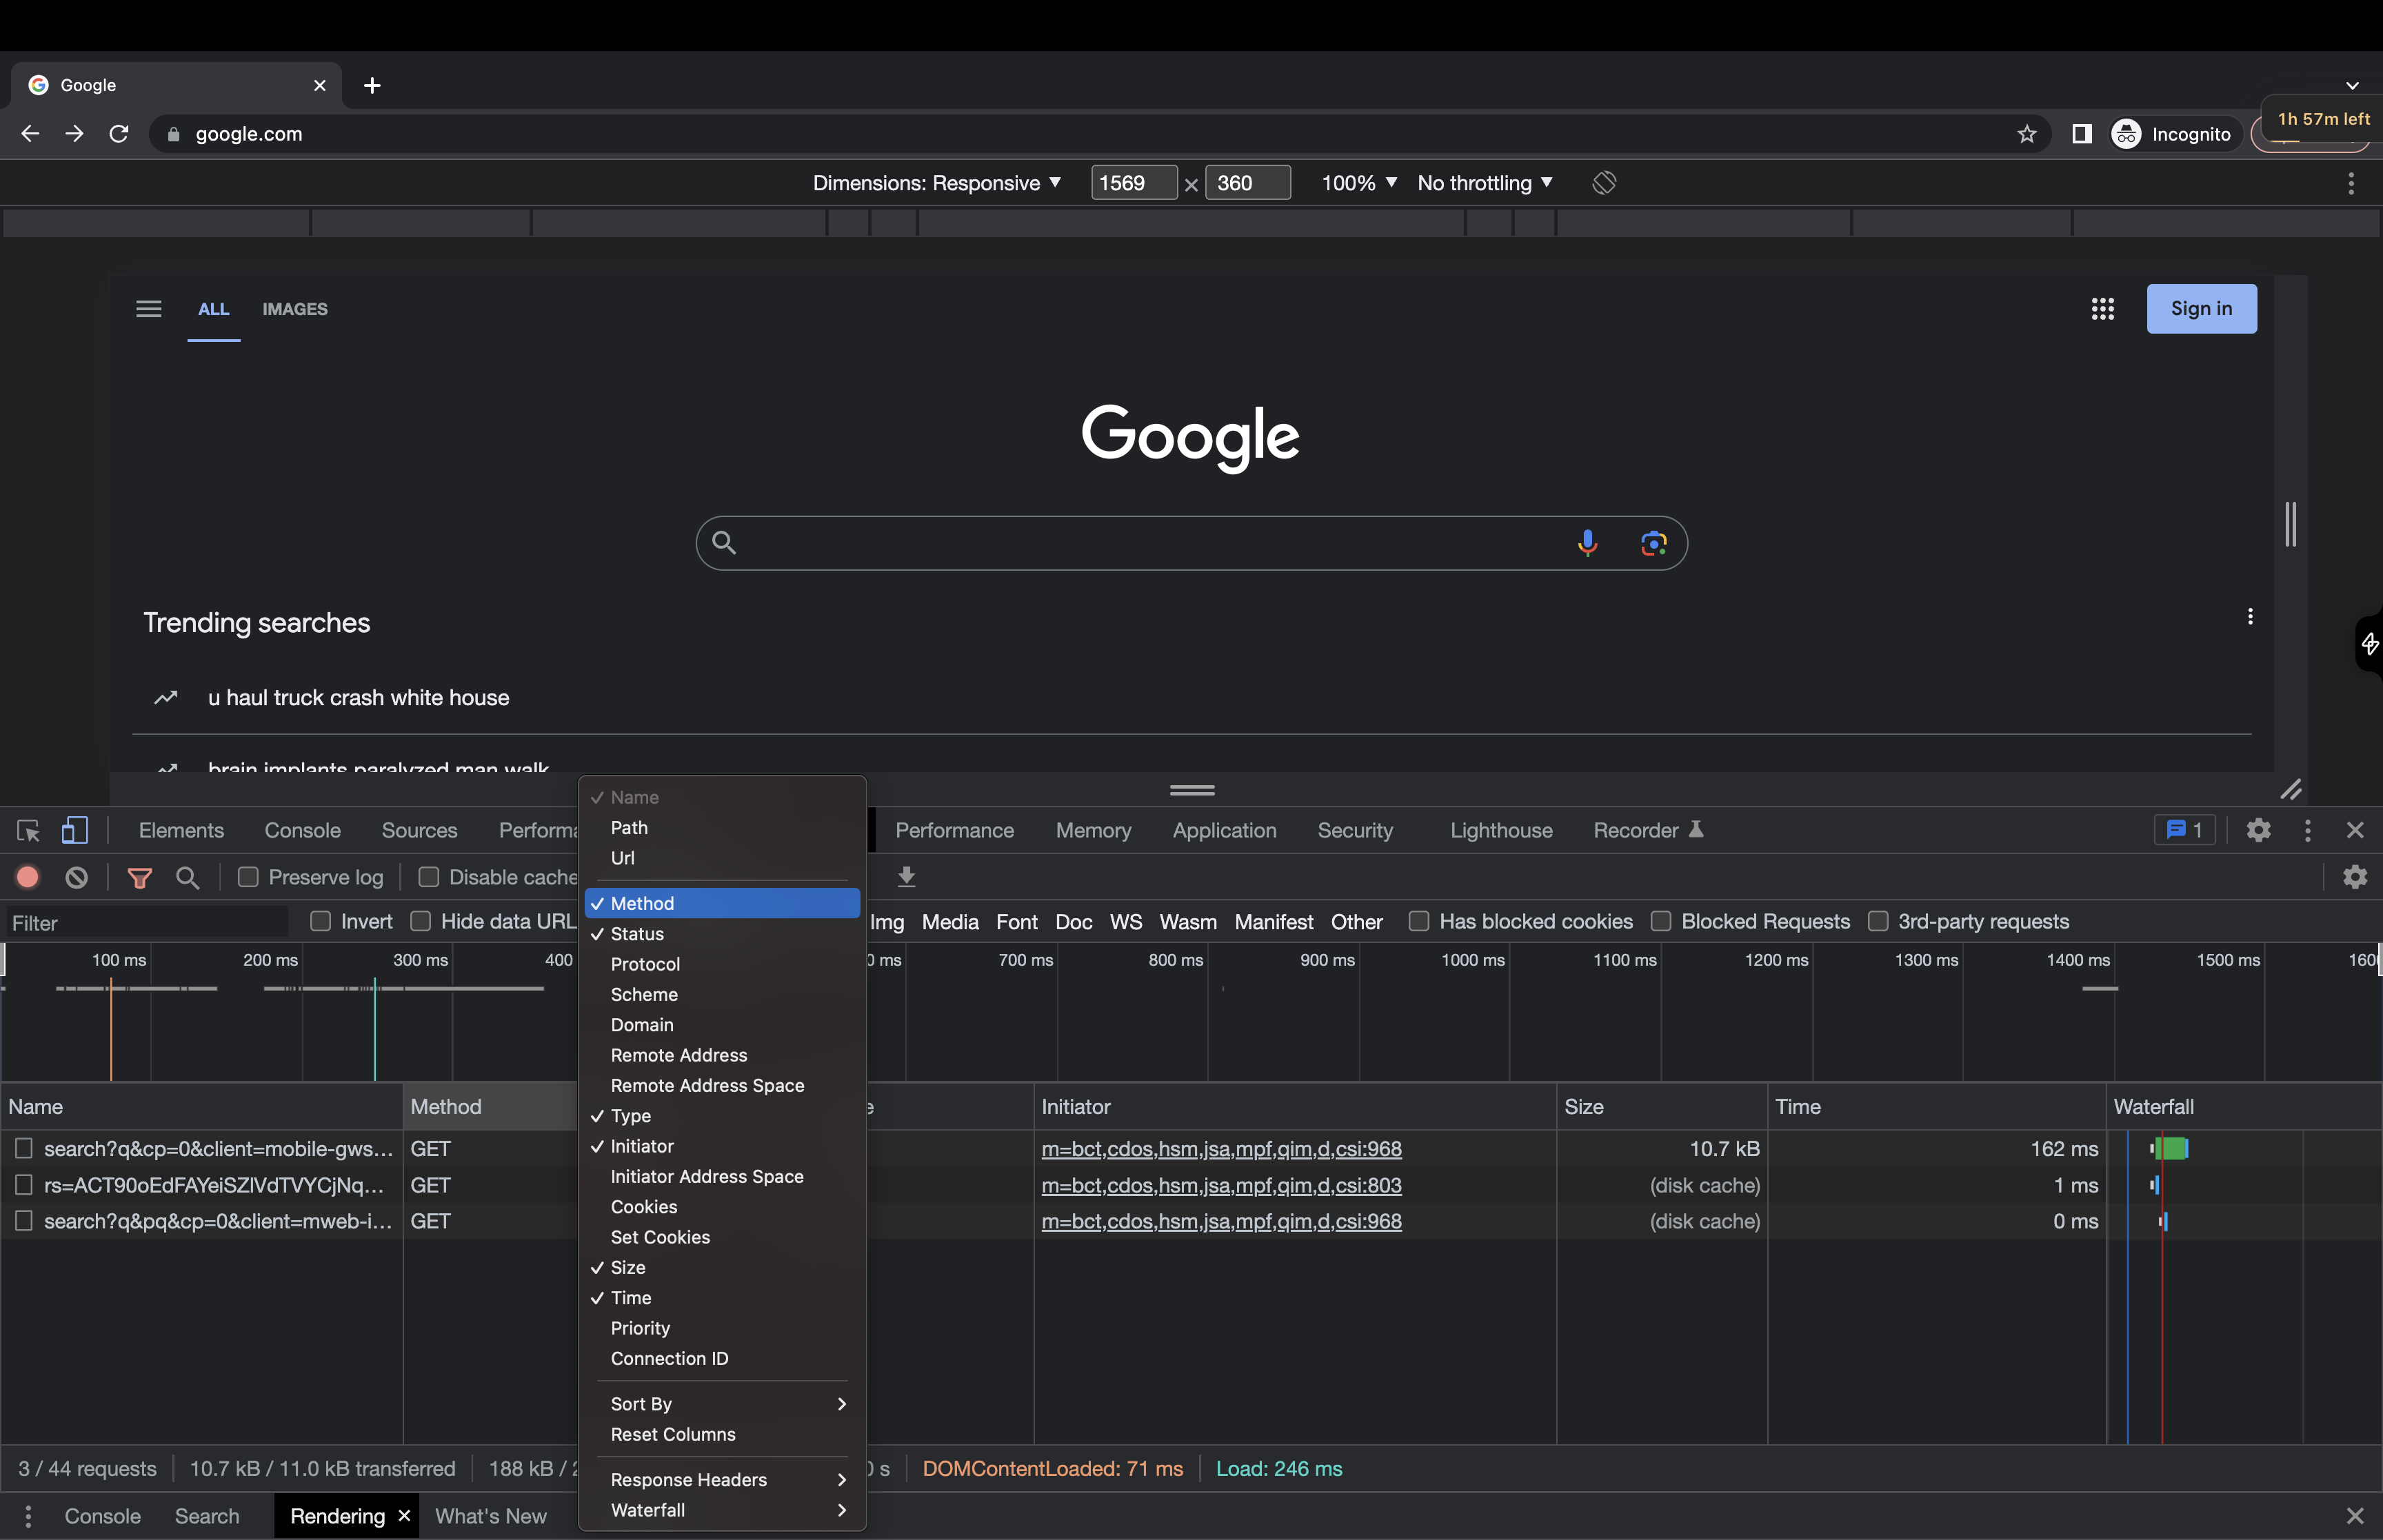The width and height of the screenshot is (2383, 1540).
Task: Filter by Manifest resource type
Action: coord(1273,922)
